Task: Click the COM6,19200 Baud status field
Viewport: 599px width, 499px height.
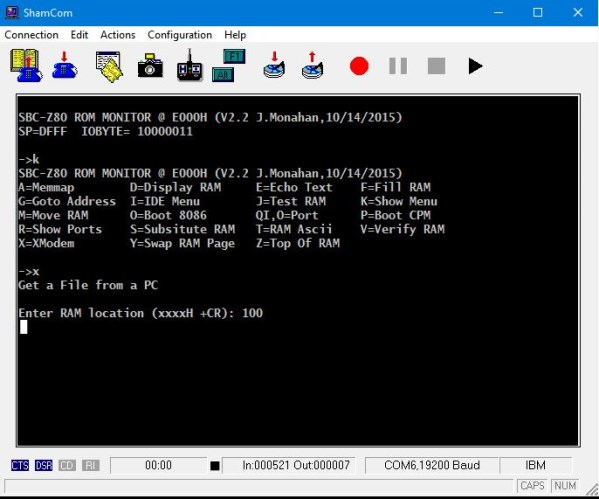Action: click(x=432, y=465)
